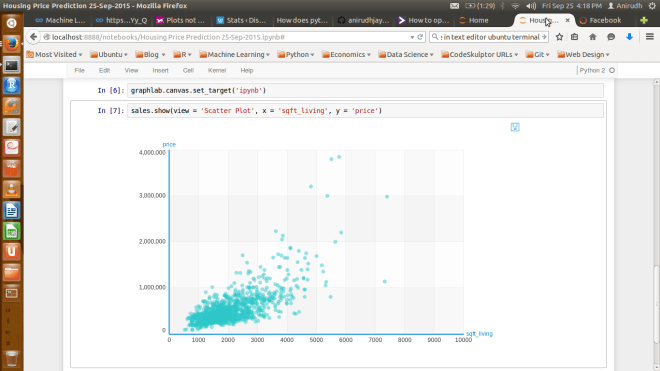This screenshot has height=371, width=660.
Task: Expand the Machine Learning bookmarks folder
Action: point(234,54)
